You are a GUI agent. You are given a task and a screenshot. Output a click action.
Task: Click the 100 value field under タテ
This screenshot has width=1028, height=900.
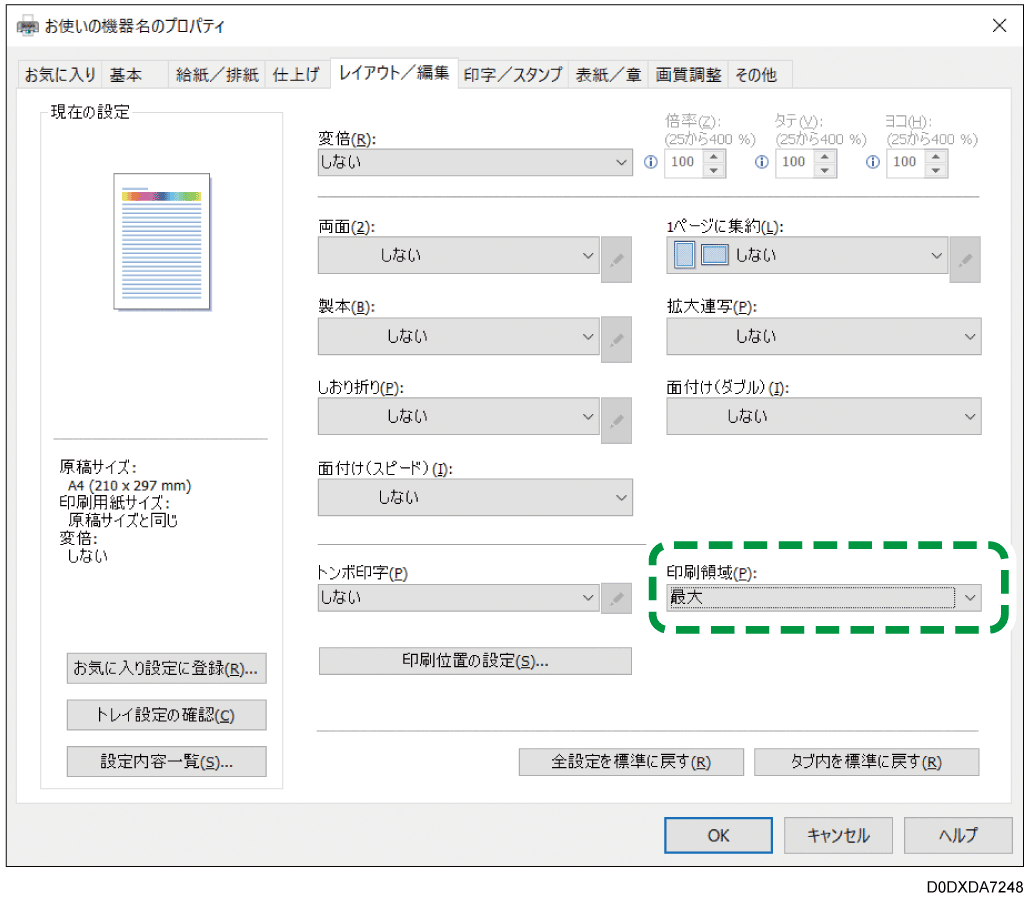[x=796, y=162]
